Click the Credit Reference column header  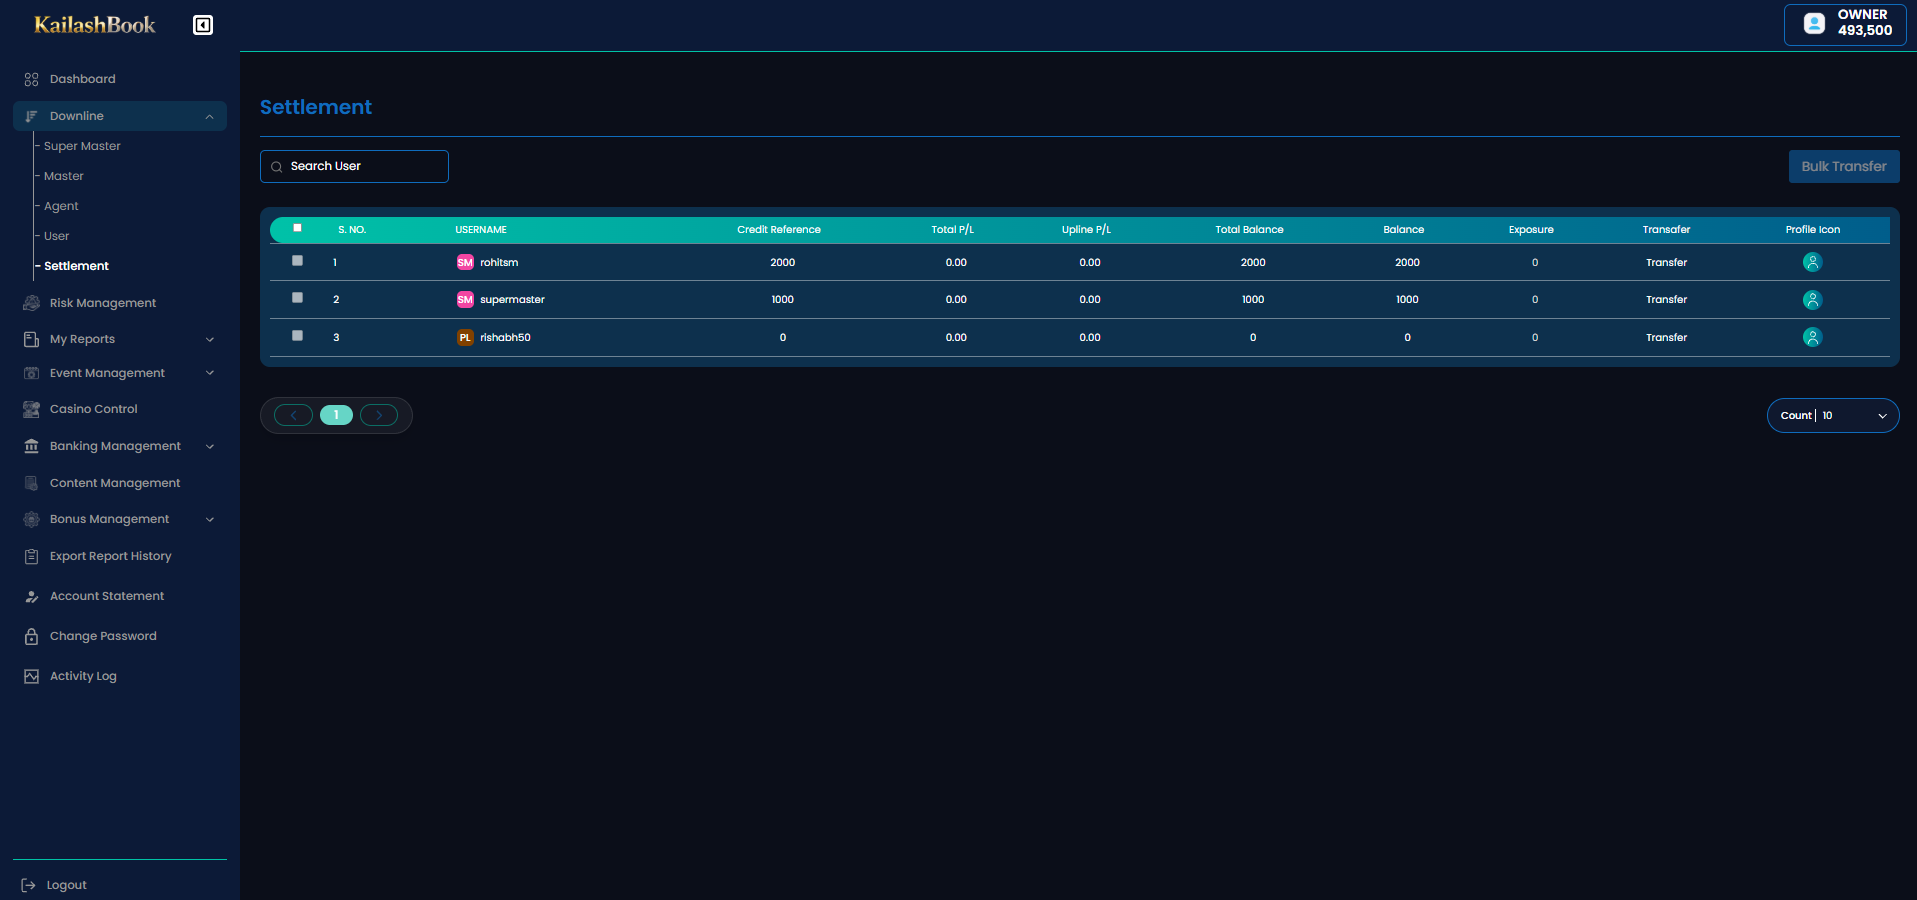point(779,230)
